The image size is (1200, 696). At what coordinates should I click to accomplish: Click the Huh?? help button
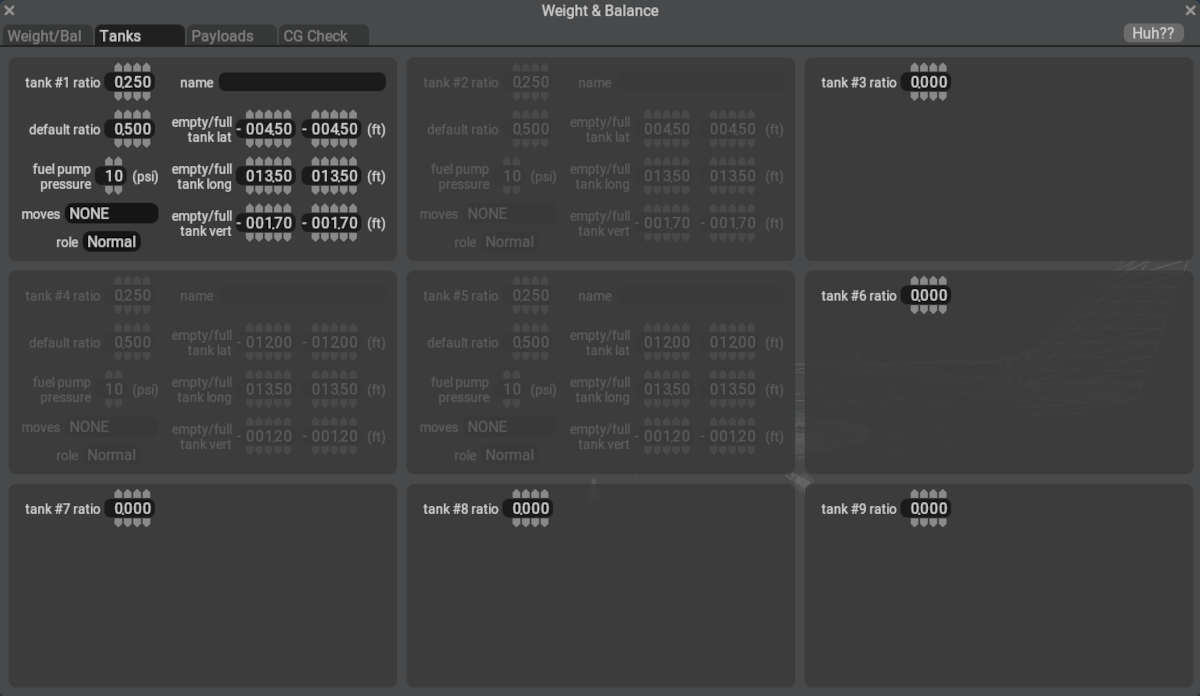pos(1153,33)
